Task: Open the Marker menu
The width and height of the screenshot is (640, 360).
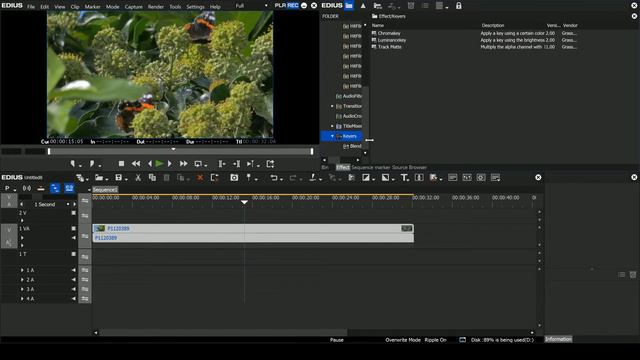Action: click(x=93, y=7)
